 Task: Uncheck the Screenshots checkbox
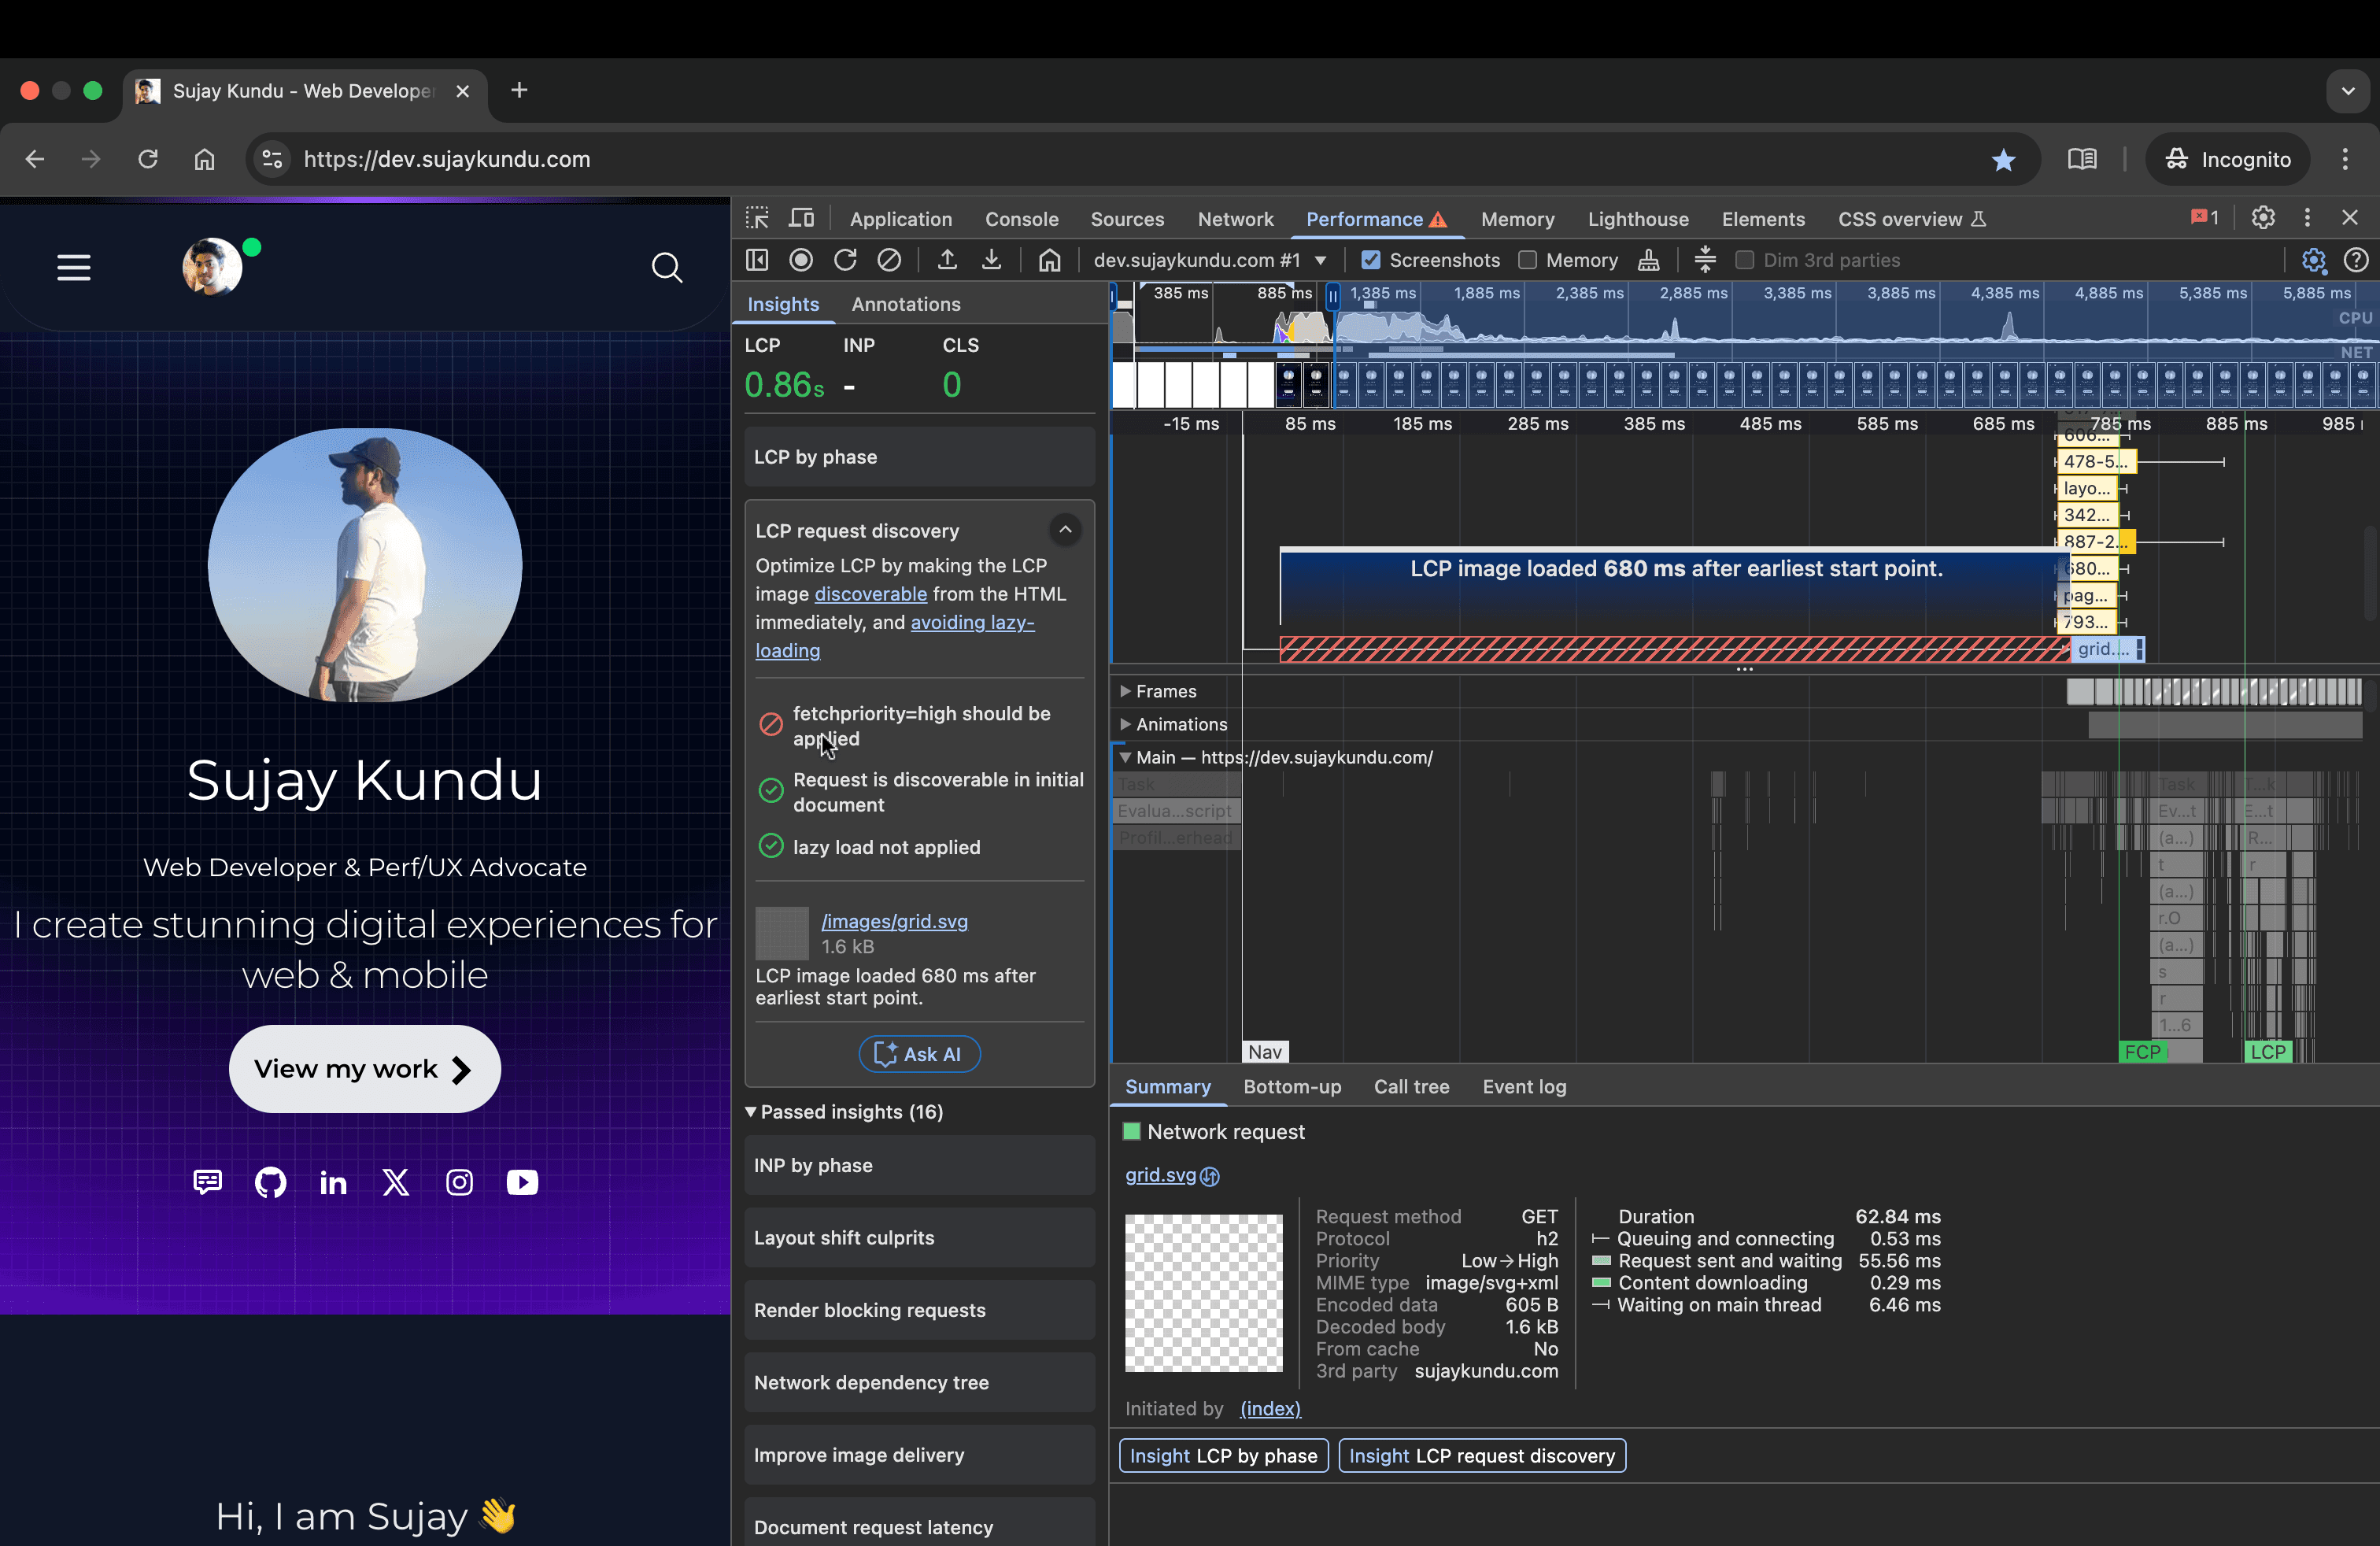pos(1371,260)
